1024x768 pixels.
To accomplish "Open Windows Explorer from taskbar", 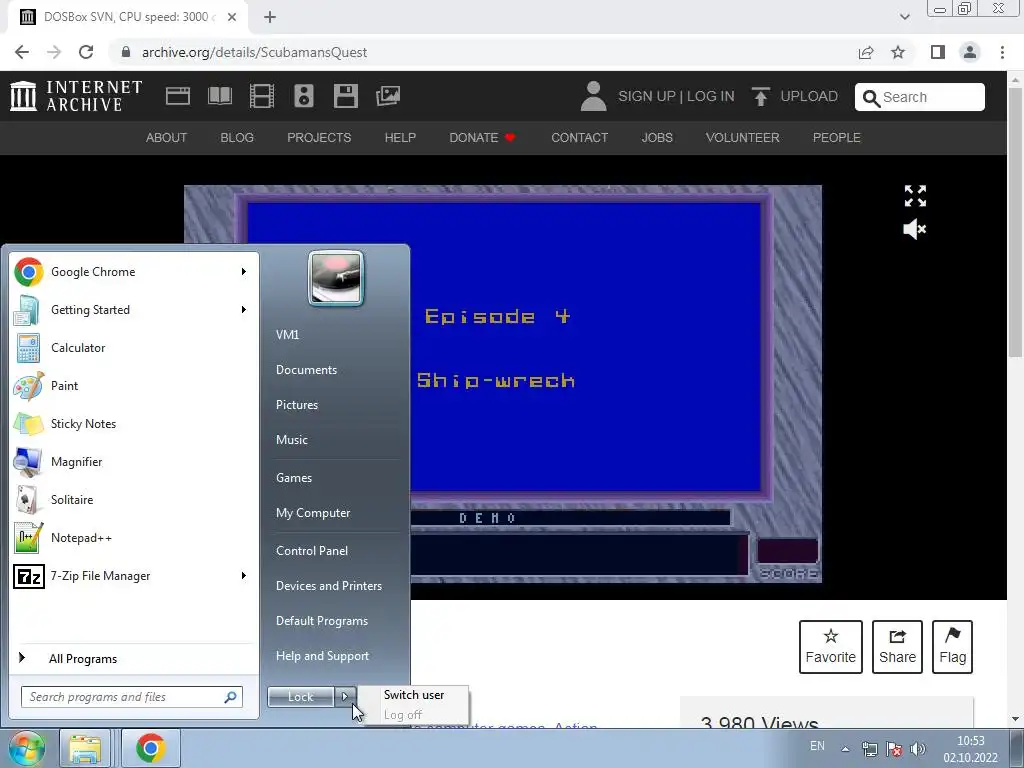I will pyautogui.click(x=85, y=748).
